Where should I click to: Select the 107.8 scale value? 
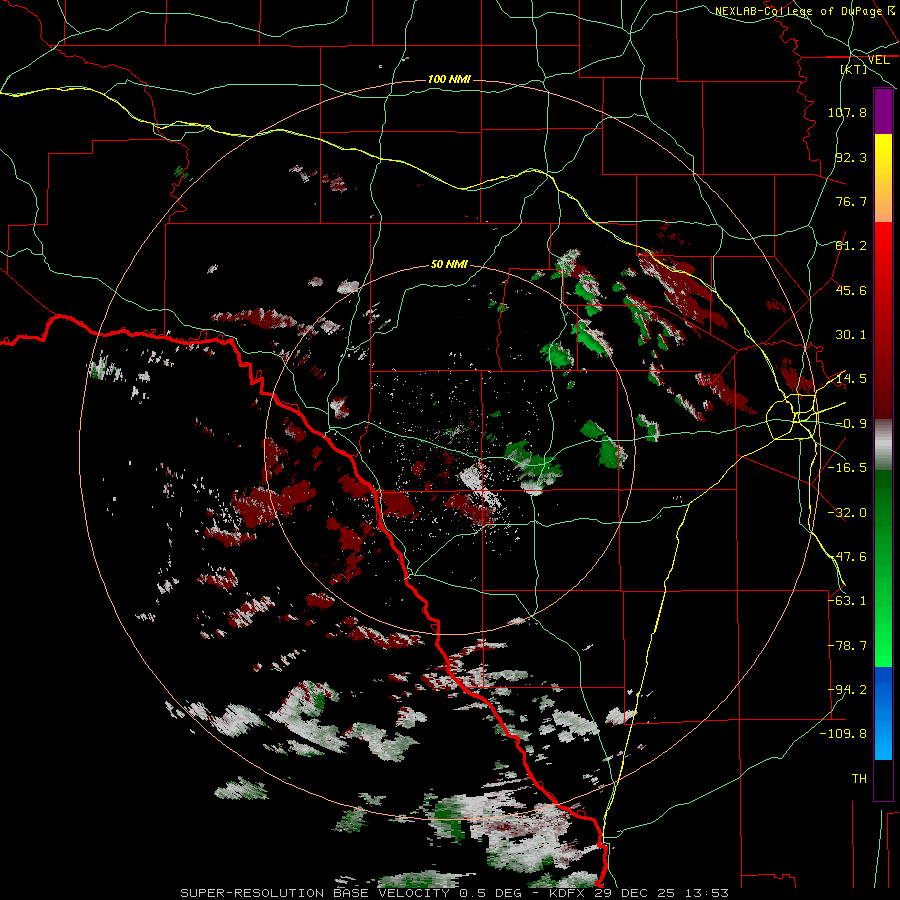[847, 112]
